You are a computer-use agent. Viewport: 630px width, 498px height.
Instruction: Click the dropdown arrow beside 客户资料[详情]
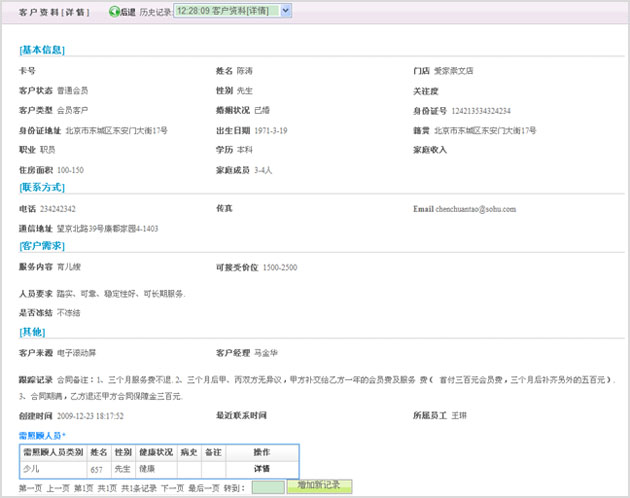285,10
